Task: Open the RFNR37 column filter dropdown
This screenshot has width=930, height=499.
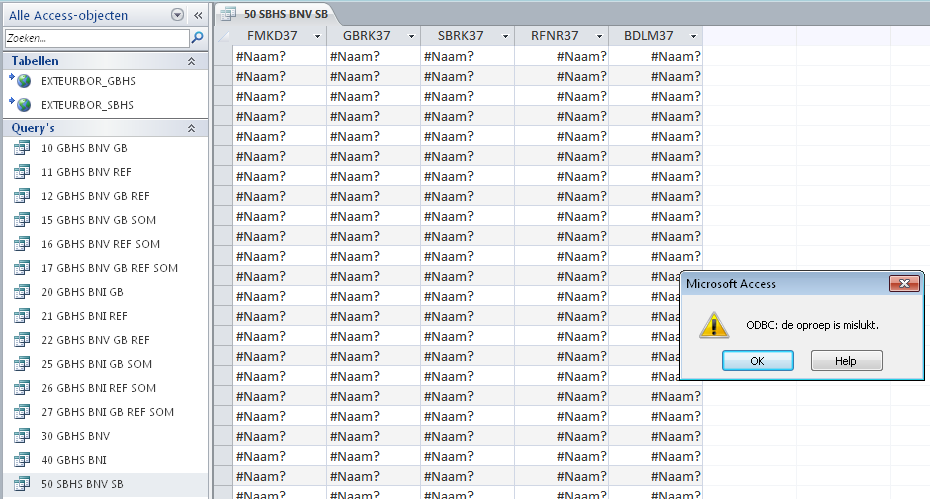Action: click(599, 37)
